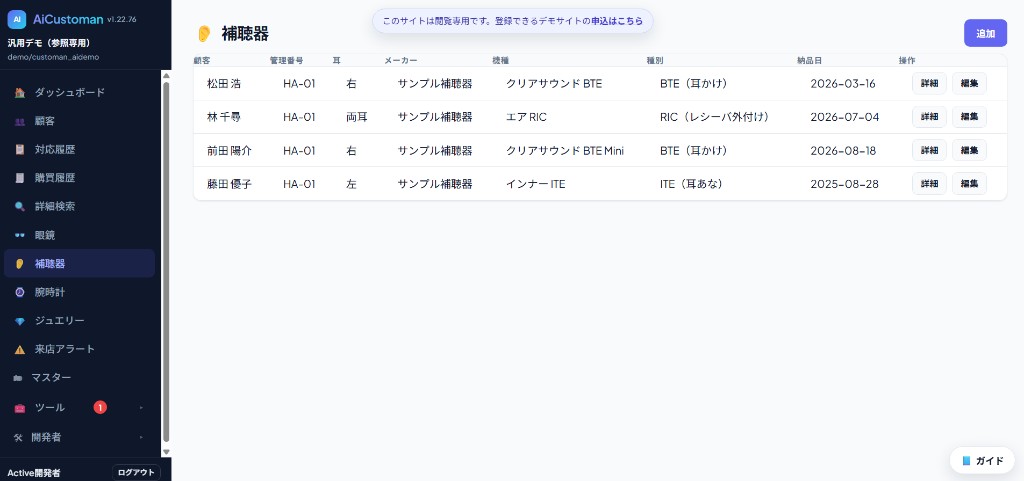Select 腕時計 in the sidebar
Image resolution: width=1024 pixels, height=481 pixels.
coord(79,292)
